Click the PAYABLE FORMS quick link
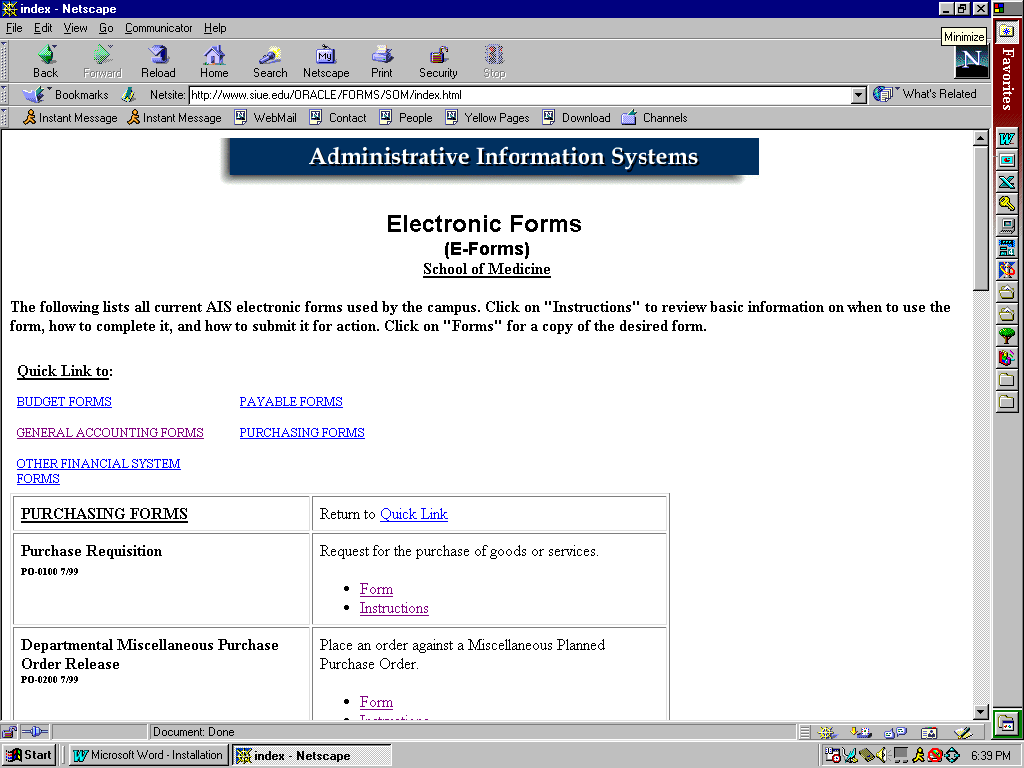 [291, 402]
